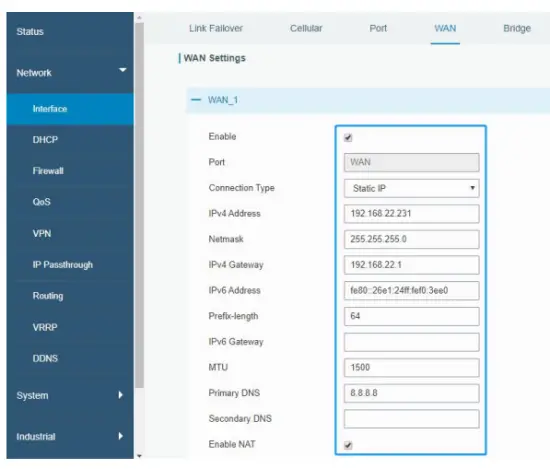Focus the IPv4 Gateway field
Viewport: 550px width, 469px height.
tap(411, 265)
